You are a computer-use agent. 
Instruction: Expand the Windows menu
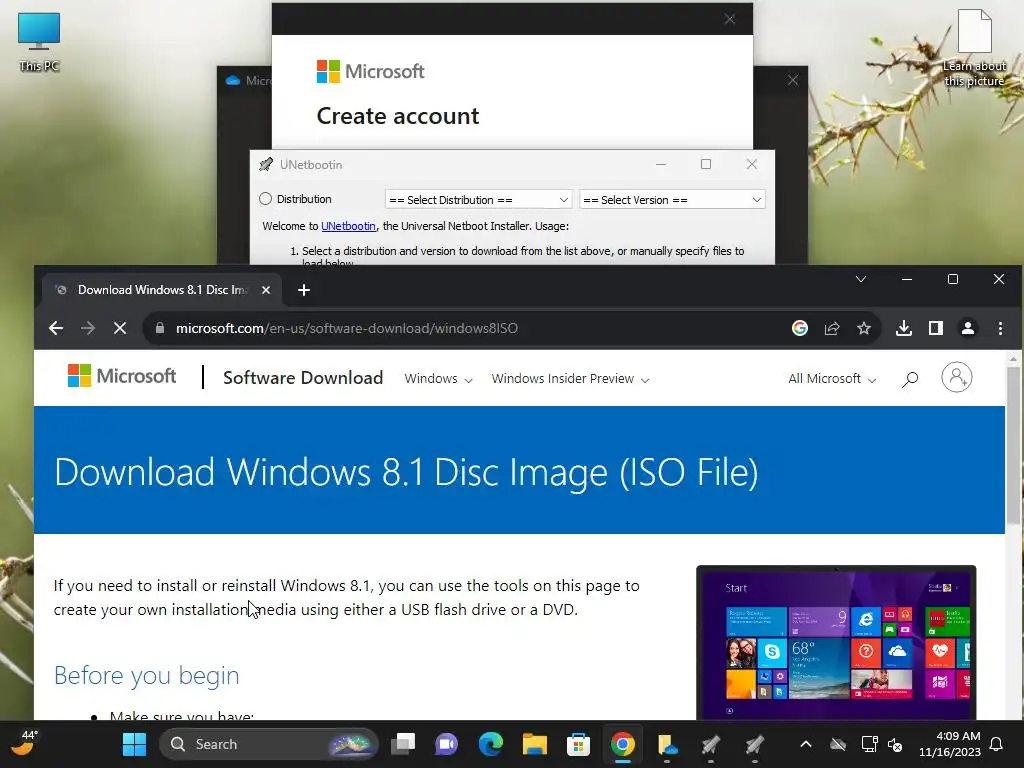(438, 379)
